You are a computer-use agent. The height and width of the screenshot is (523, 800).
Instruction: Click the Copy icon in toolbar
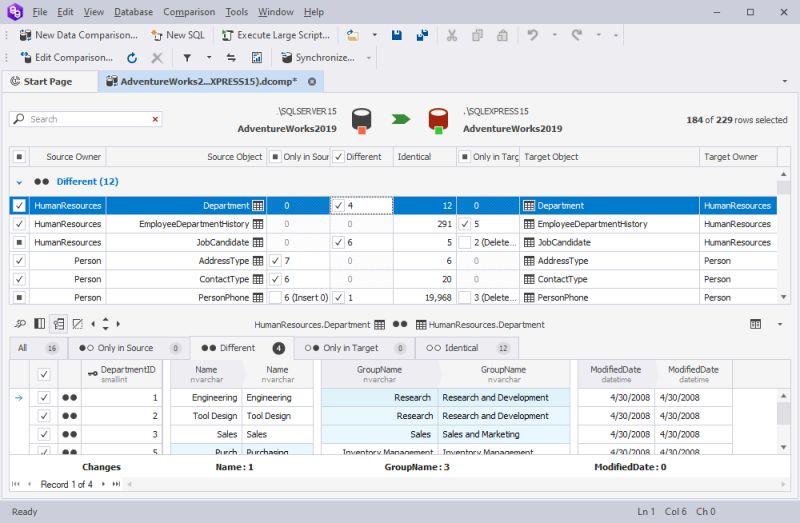click(x=478, y=35)
